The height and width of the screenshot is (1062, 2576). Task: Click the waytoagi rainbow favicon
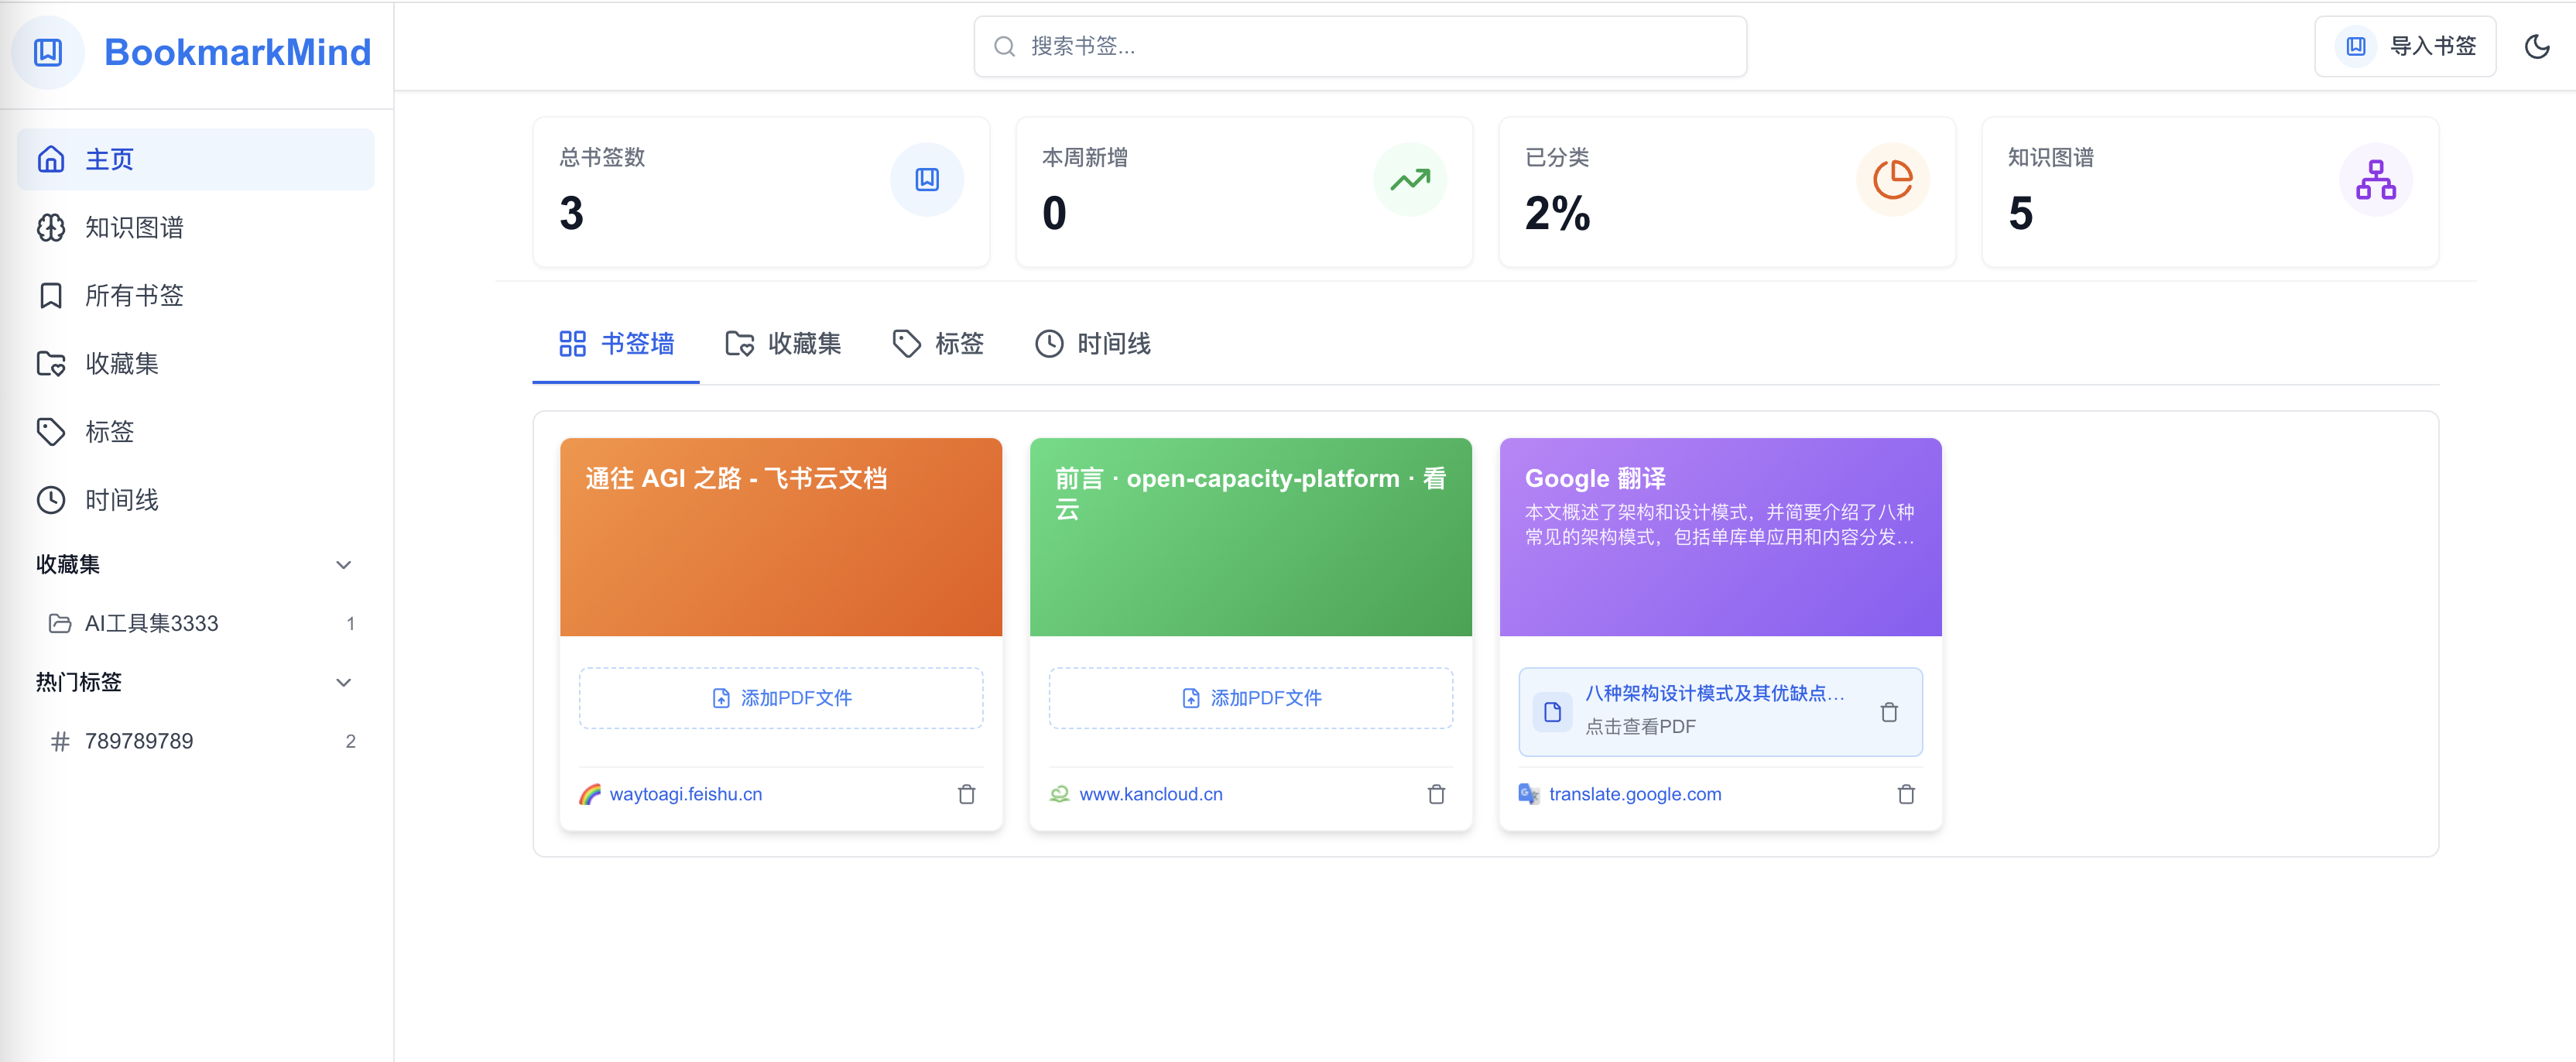590,794
